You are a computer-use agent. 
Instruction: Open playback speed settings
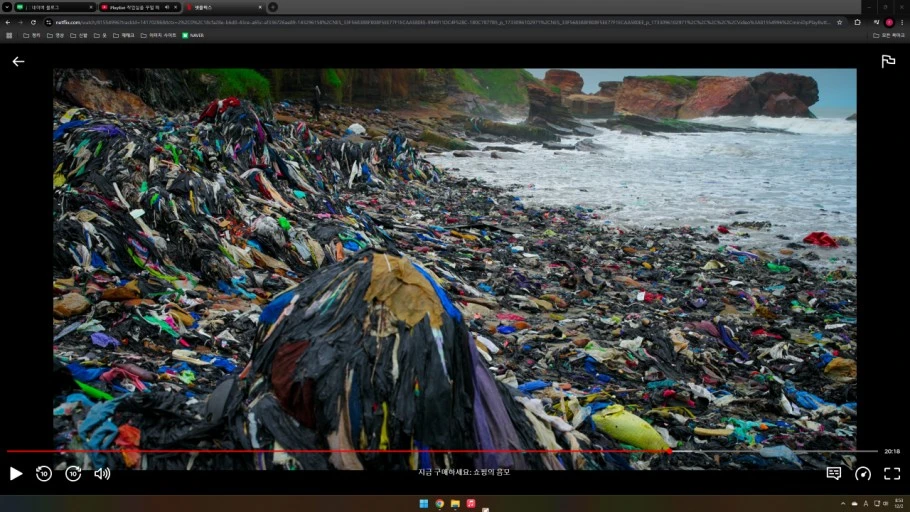pyautogui.click(x=862, y=474)
